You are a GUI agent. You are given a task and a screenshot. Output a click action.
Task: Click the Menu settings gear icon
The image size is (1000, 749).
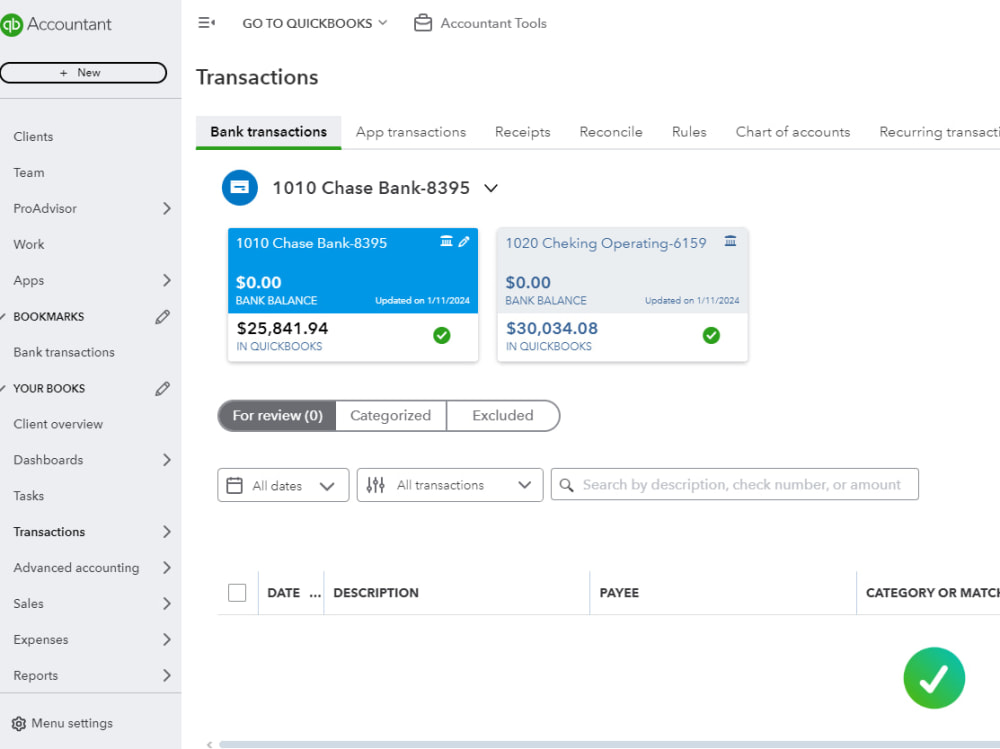[x=19, y=723]
